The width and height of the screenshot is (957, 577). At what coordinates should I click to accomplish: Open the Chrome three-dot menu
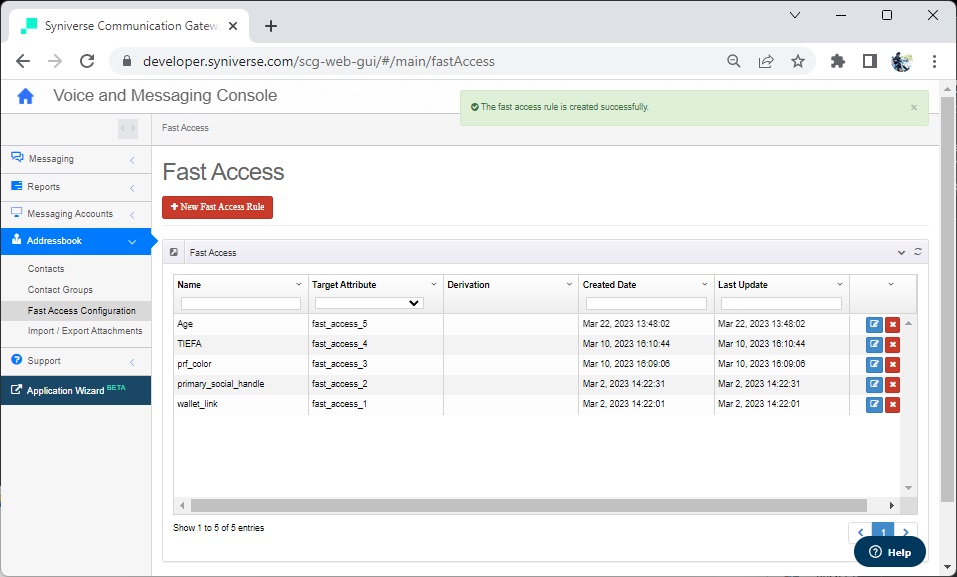[x=934, y=61]
